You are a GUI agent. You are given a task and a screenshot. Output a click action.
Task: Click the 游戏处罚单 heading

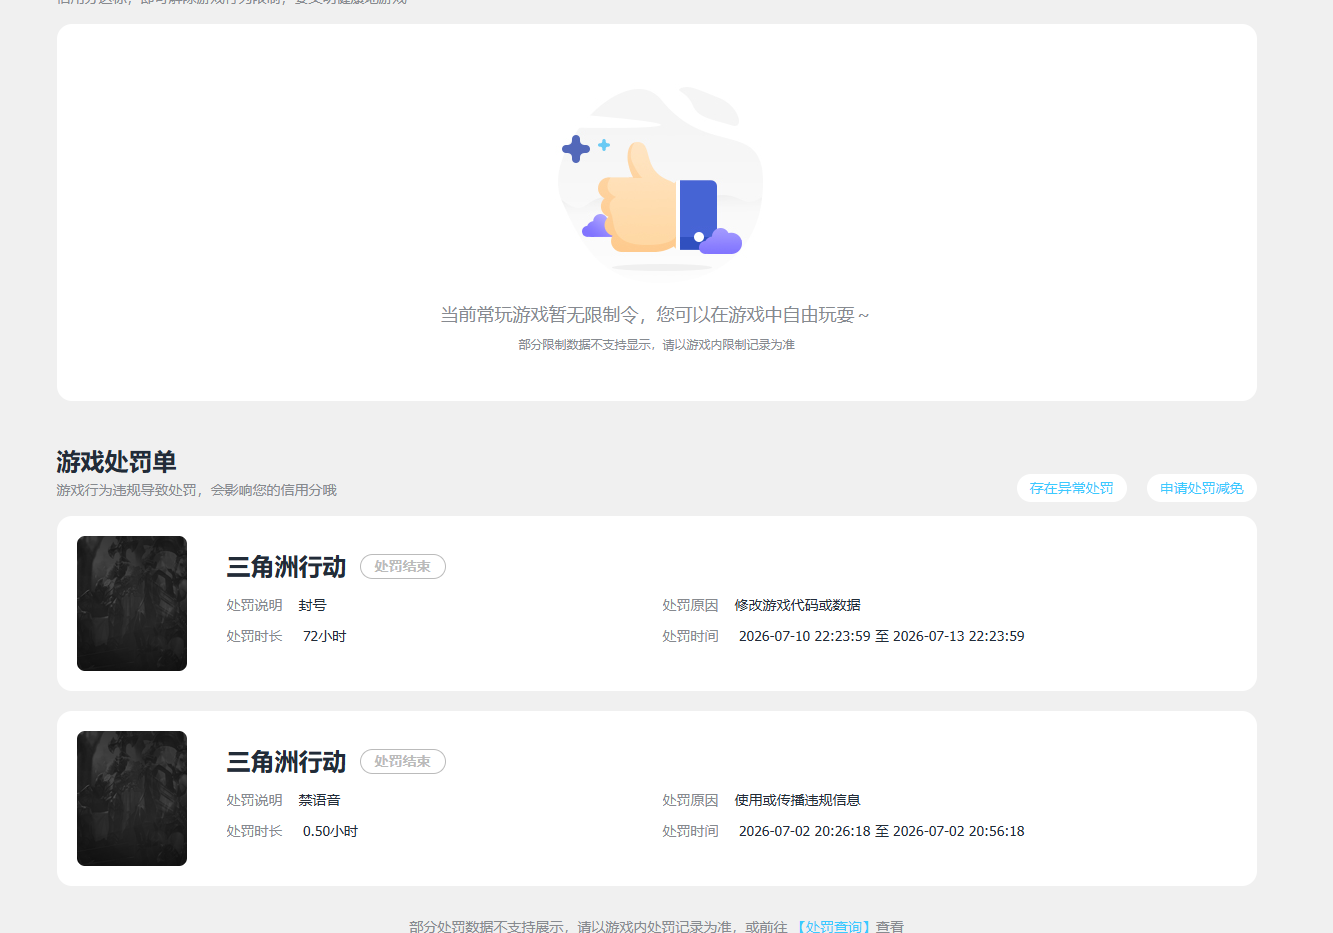[116, 461]
